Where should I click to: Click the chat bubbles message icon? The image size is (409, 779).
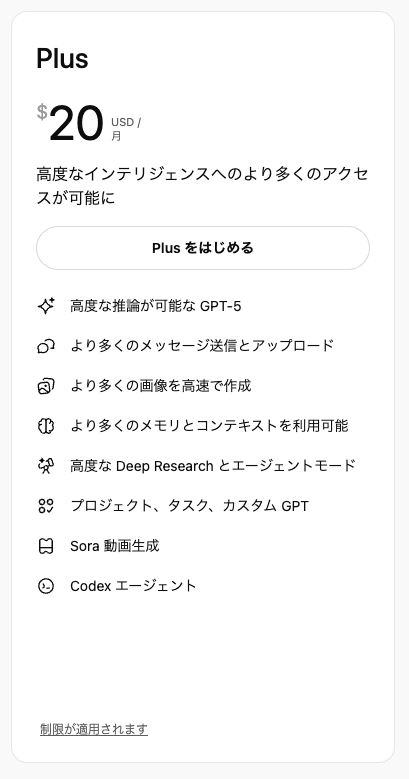click(46, 346)
